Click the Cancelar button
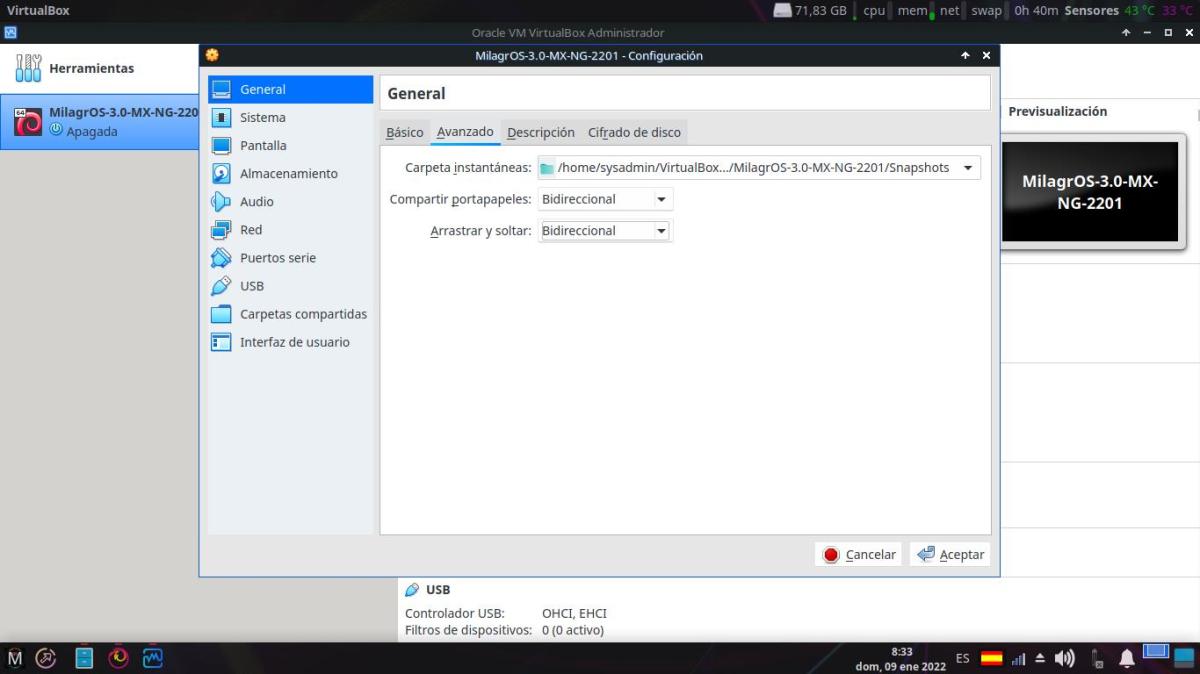Screen dimensions: 1200x674 point(859,554)
